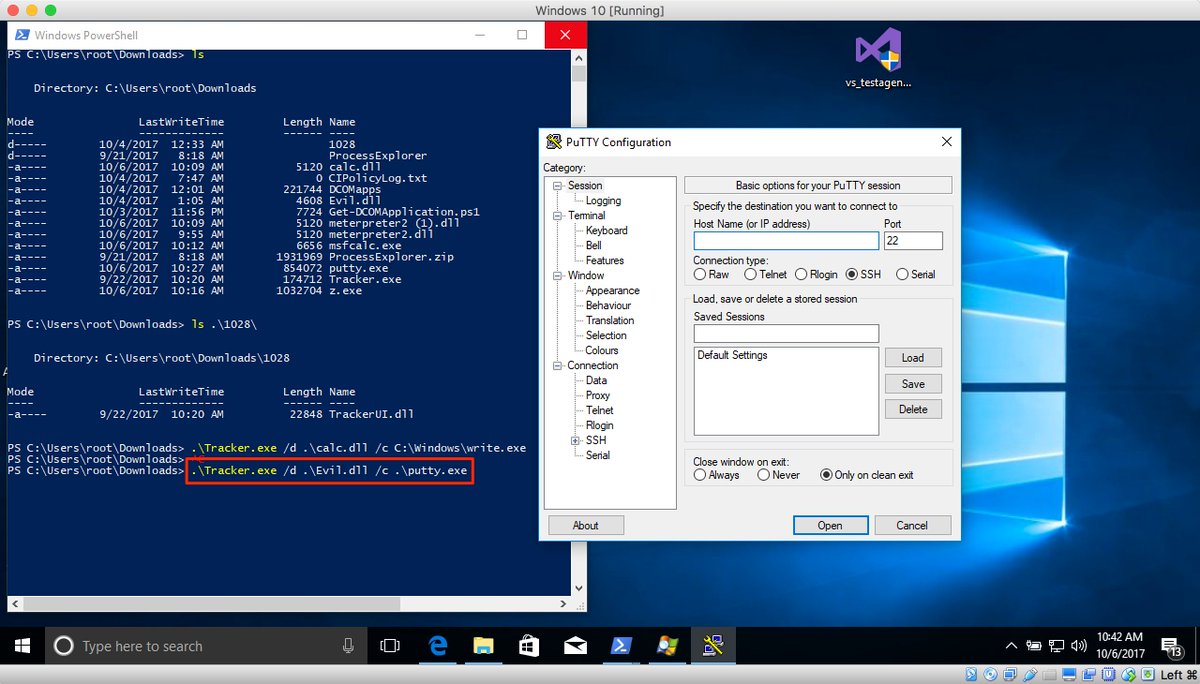Screen dimensions: 1200x684
Task: Open PowerShell from the taskbar
Action: pos(620,646)
